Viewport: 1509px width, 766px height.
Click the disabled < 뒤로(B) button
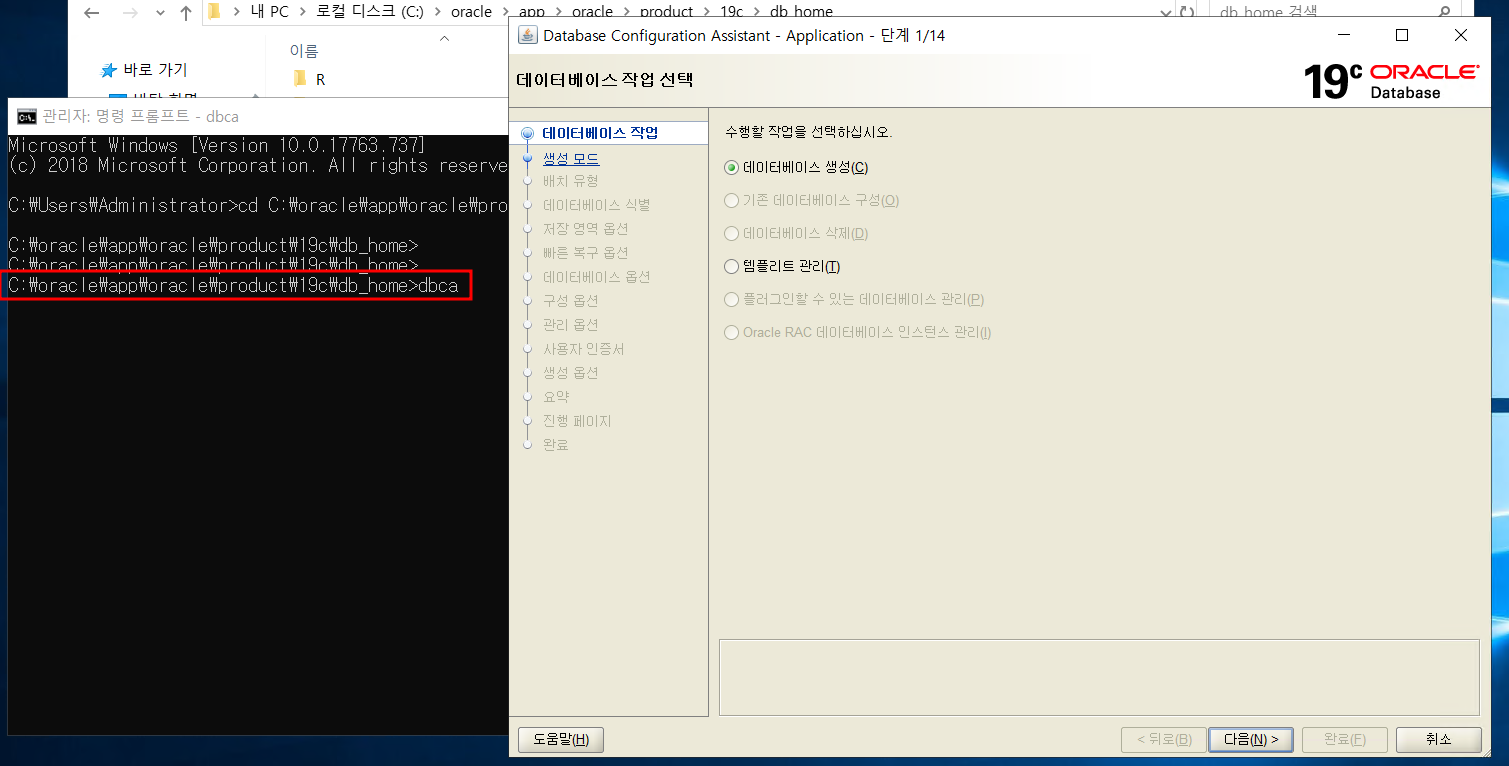tap(1163, 740)
